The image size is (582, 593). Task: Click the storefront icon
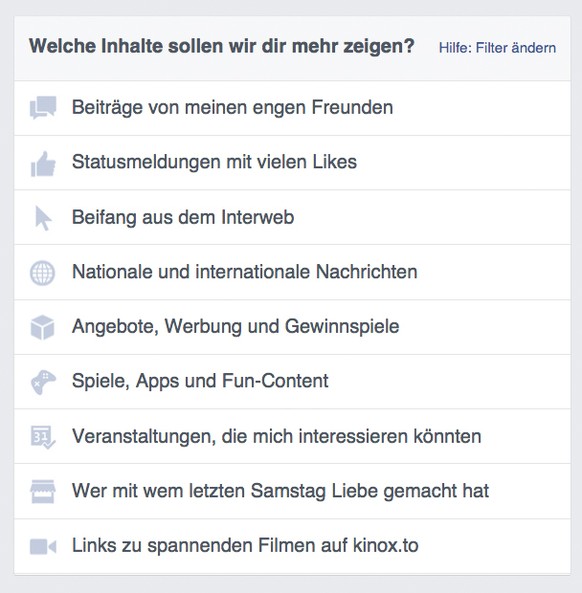click(x=43, y=492)
